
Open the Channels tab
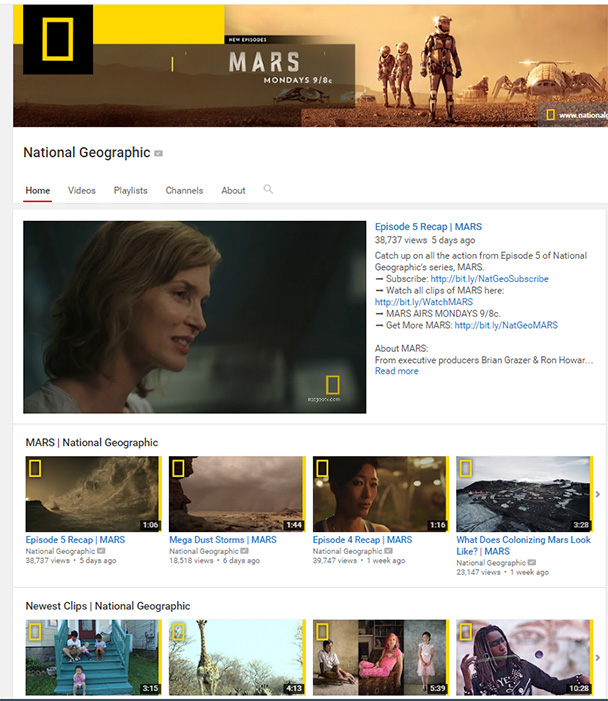click(184, 190)
